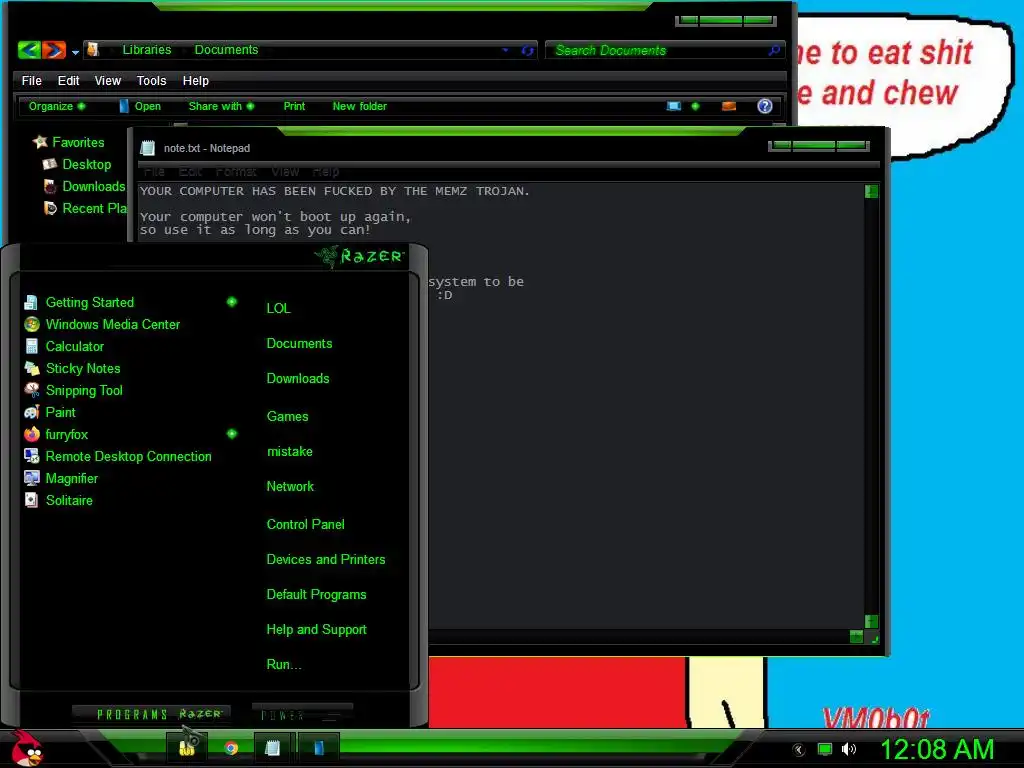1024x768 pixels.
Task: Open the Help menu in Explorer
Action: [195, 80]
